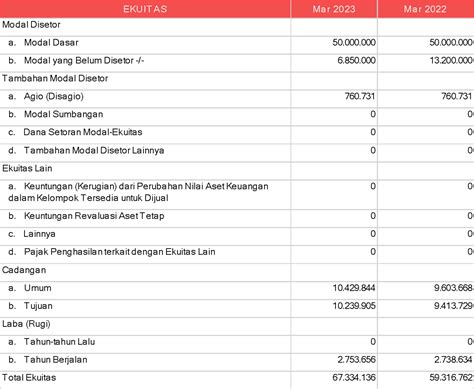474x389 pixels.
Task: Click the EKUITAS column header
Action: [145, 9]
